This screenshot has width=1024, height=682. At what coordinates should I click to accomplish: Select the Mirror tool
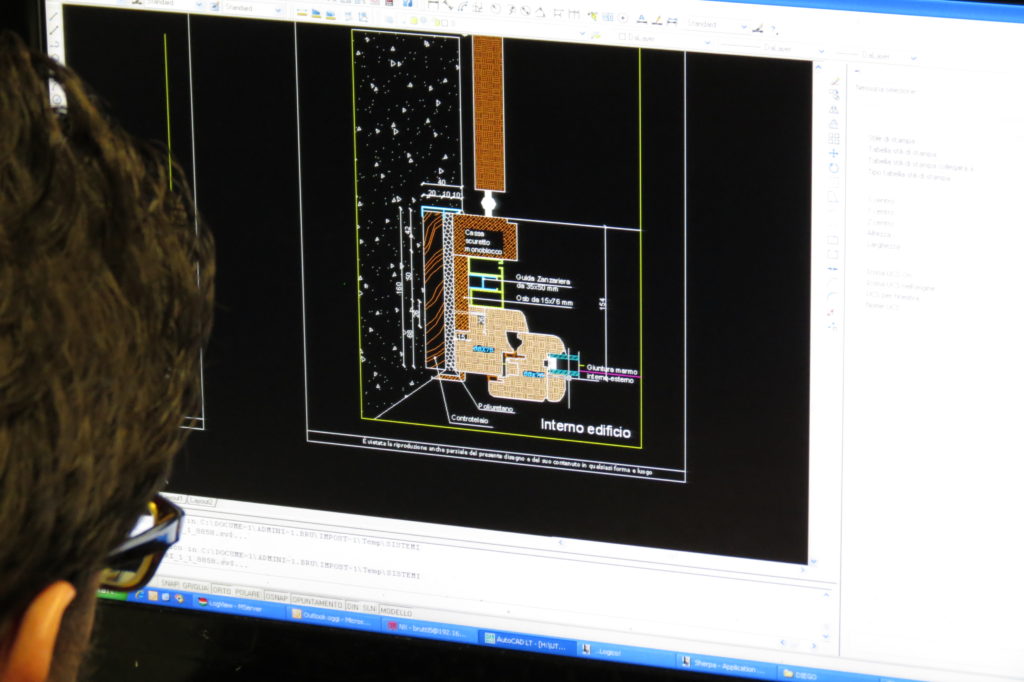(x=834, y=110)
